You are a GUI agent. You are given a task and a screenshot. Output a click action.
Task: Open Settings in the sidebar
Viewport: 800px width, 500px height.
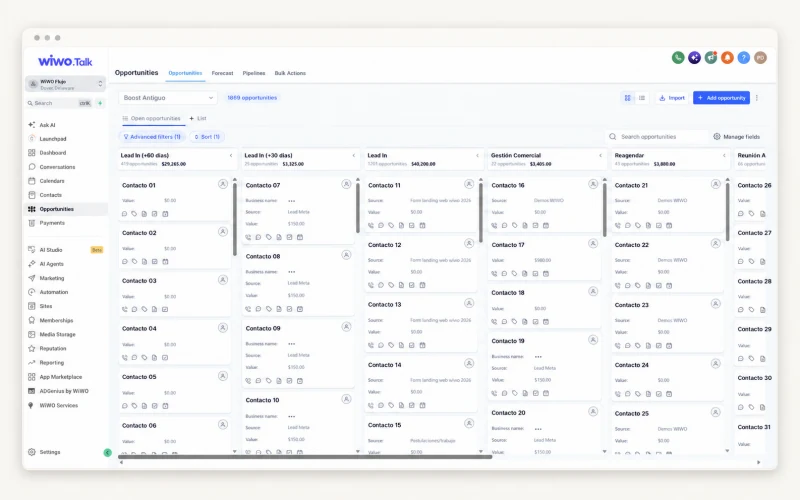[45, 453]
